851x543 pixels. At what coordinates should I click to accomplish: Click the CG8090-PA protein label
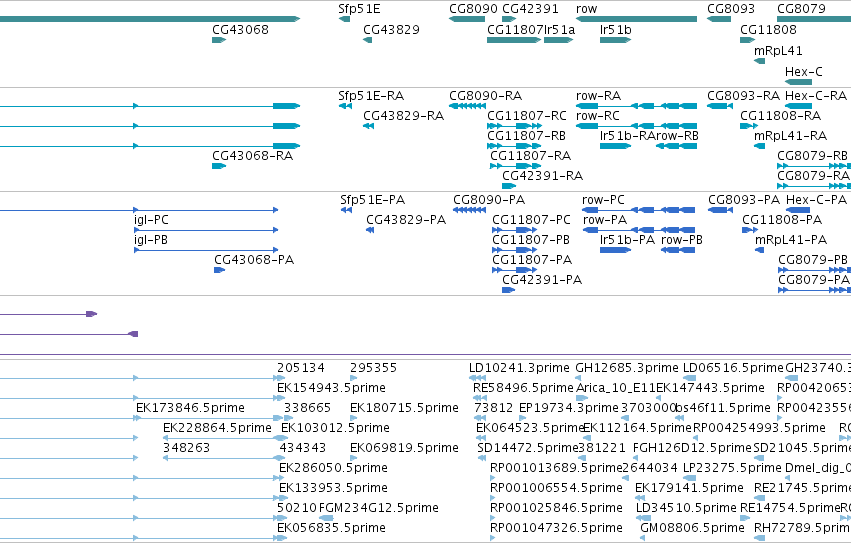tap(489, 200)
